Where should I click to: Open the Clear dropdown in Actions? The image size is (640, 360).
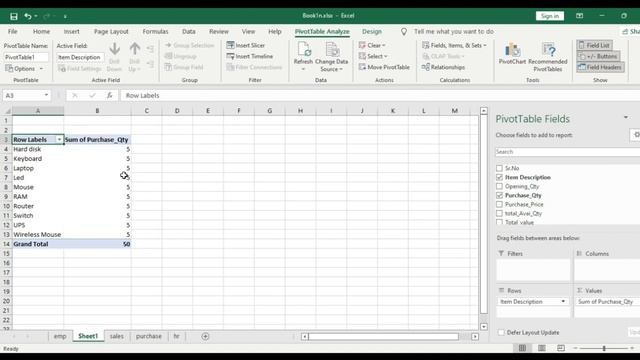pyautogui.click(x=372, y=45)
